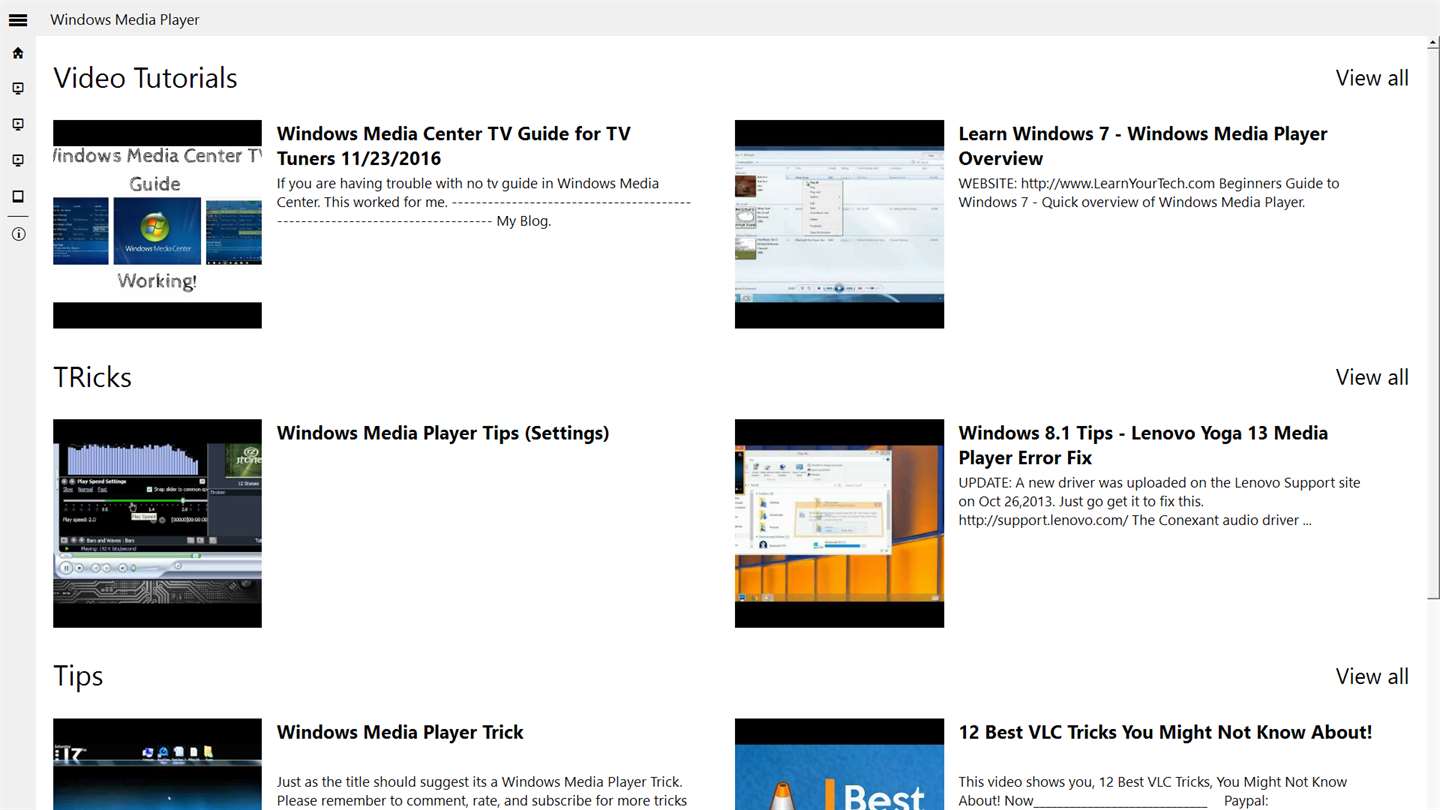Click the 'TRicks' section heading
Screen dimensions: 1440x810
point(92,377)
